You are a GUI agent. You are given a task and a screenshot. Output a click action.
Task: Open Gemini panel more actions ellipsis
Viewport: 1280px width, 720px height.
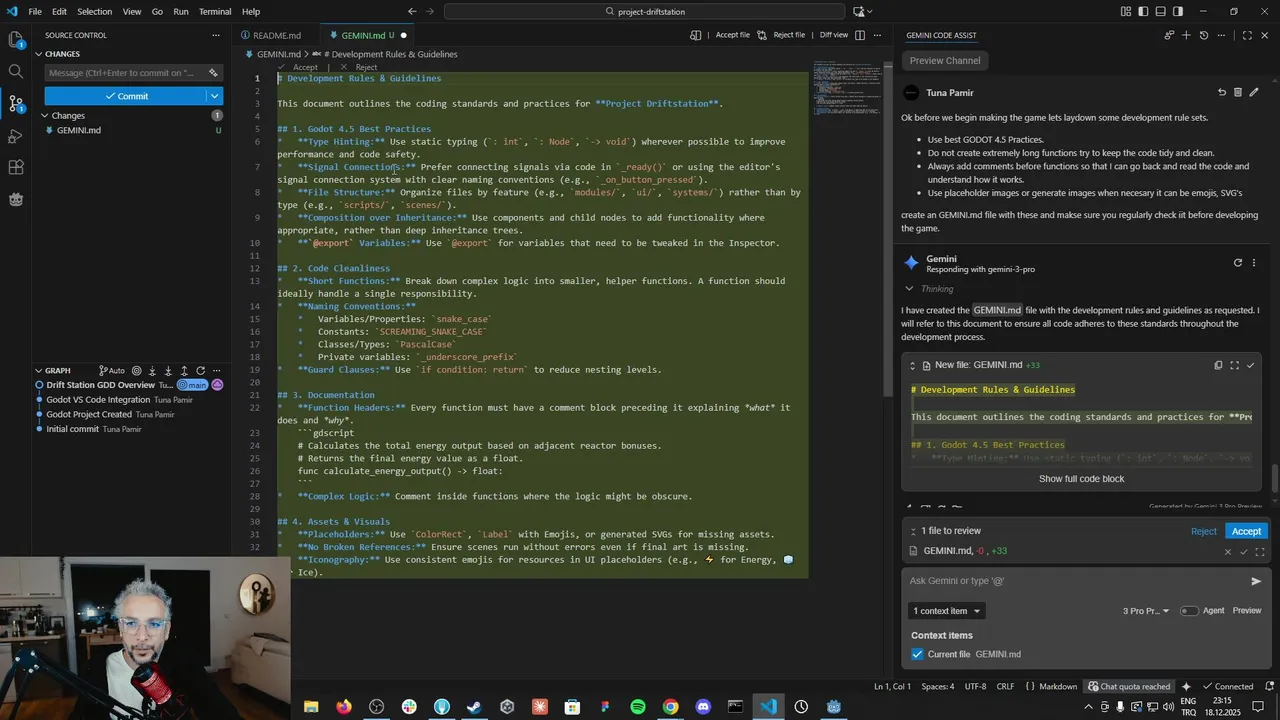[x=1222, y=35]
